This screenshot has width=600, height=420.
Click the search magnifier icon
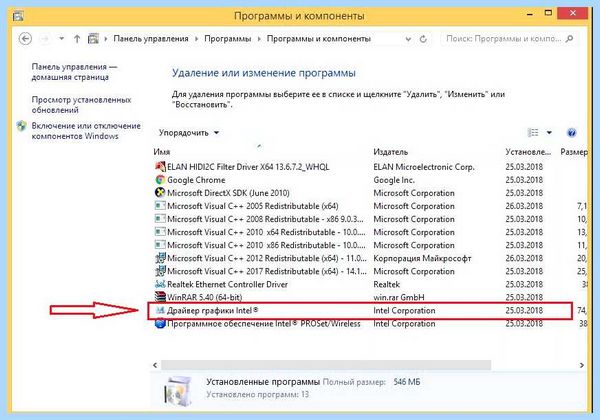pos(569,39)
